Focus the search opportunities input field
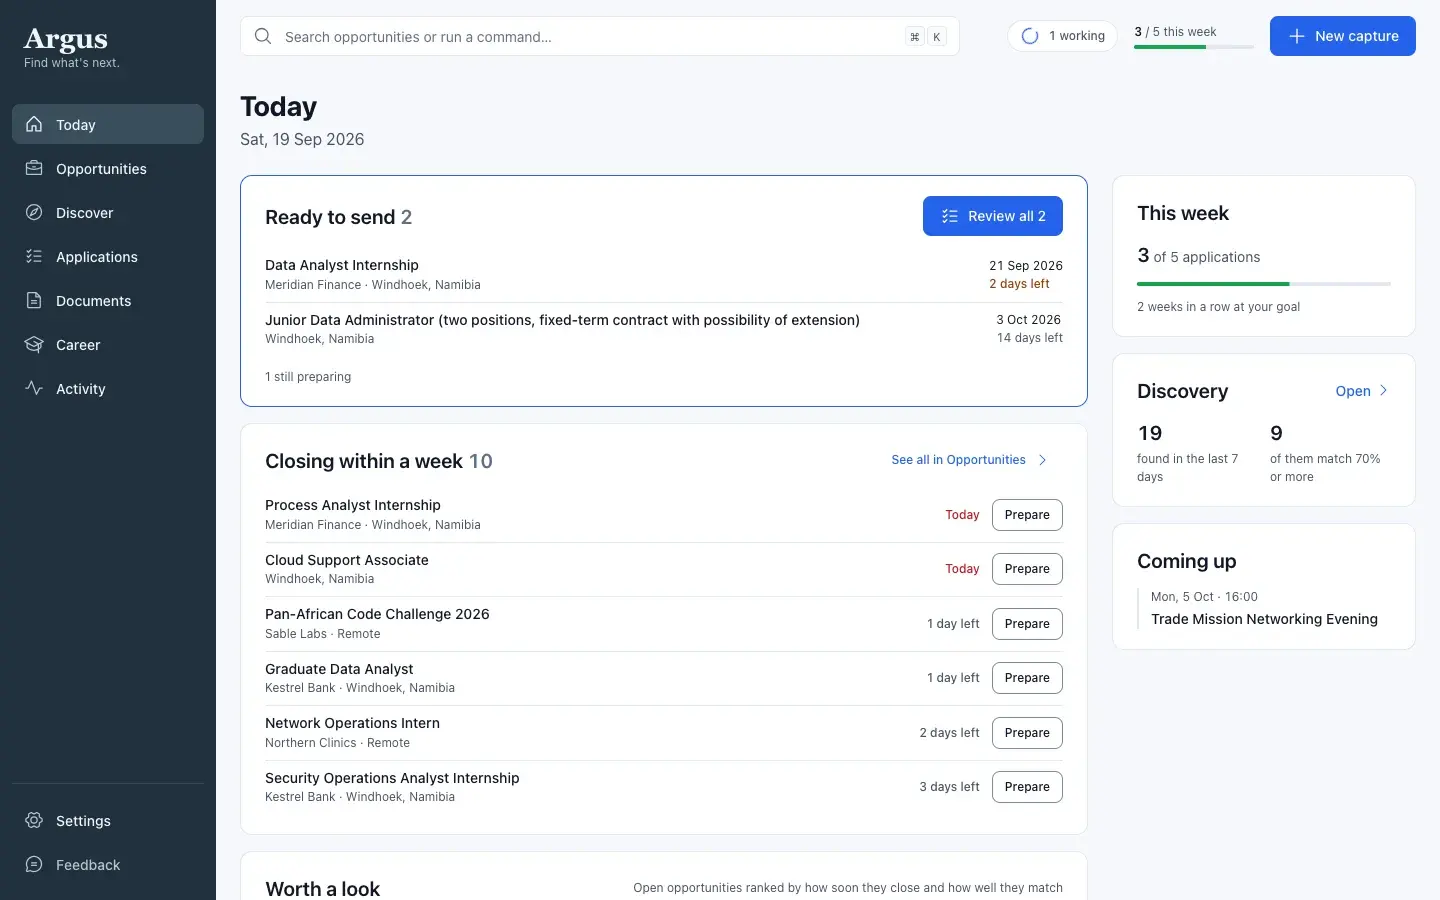 pos(600,36)
